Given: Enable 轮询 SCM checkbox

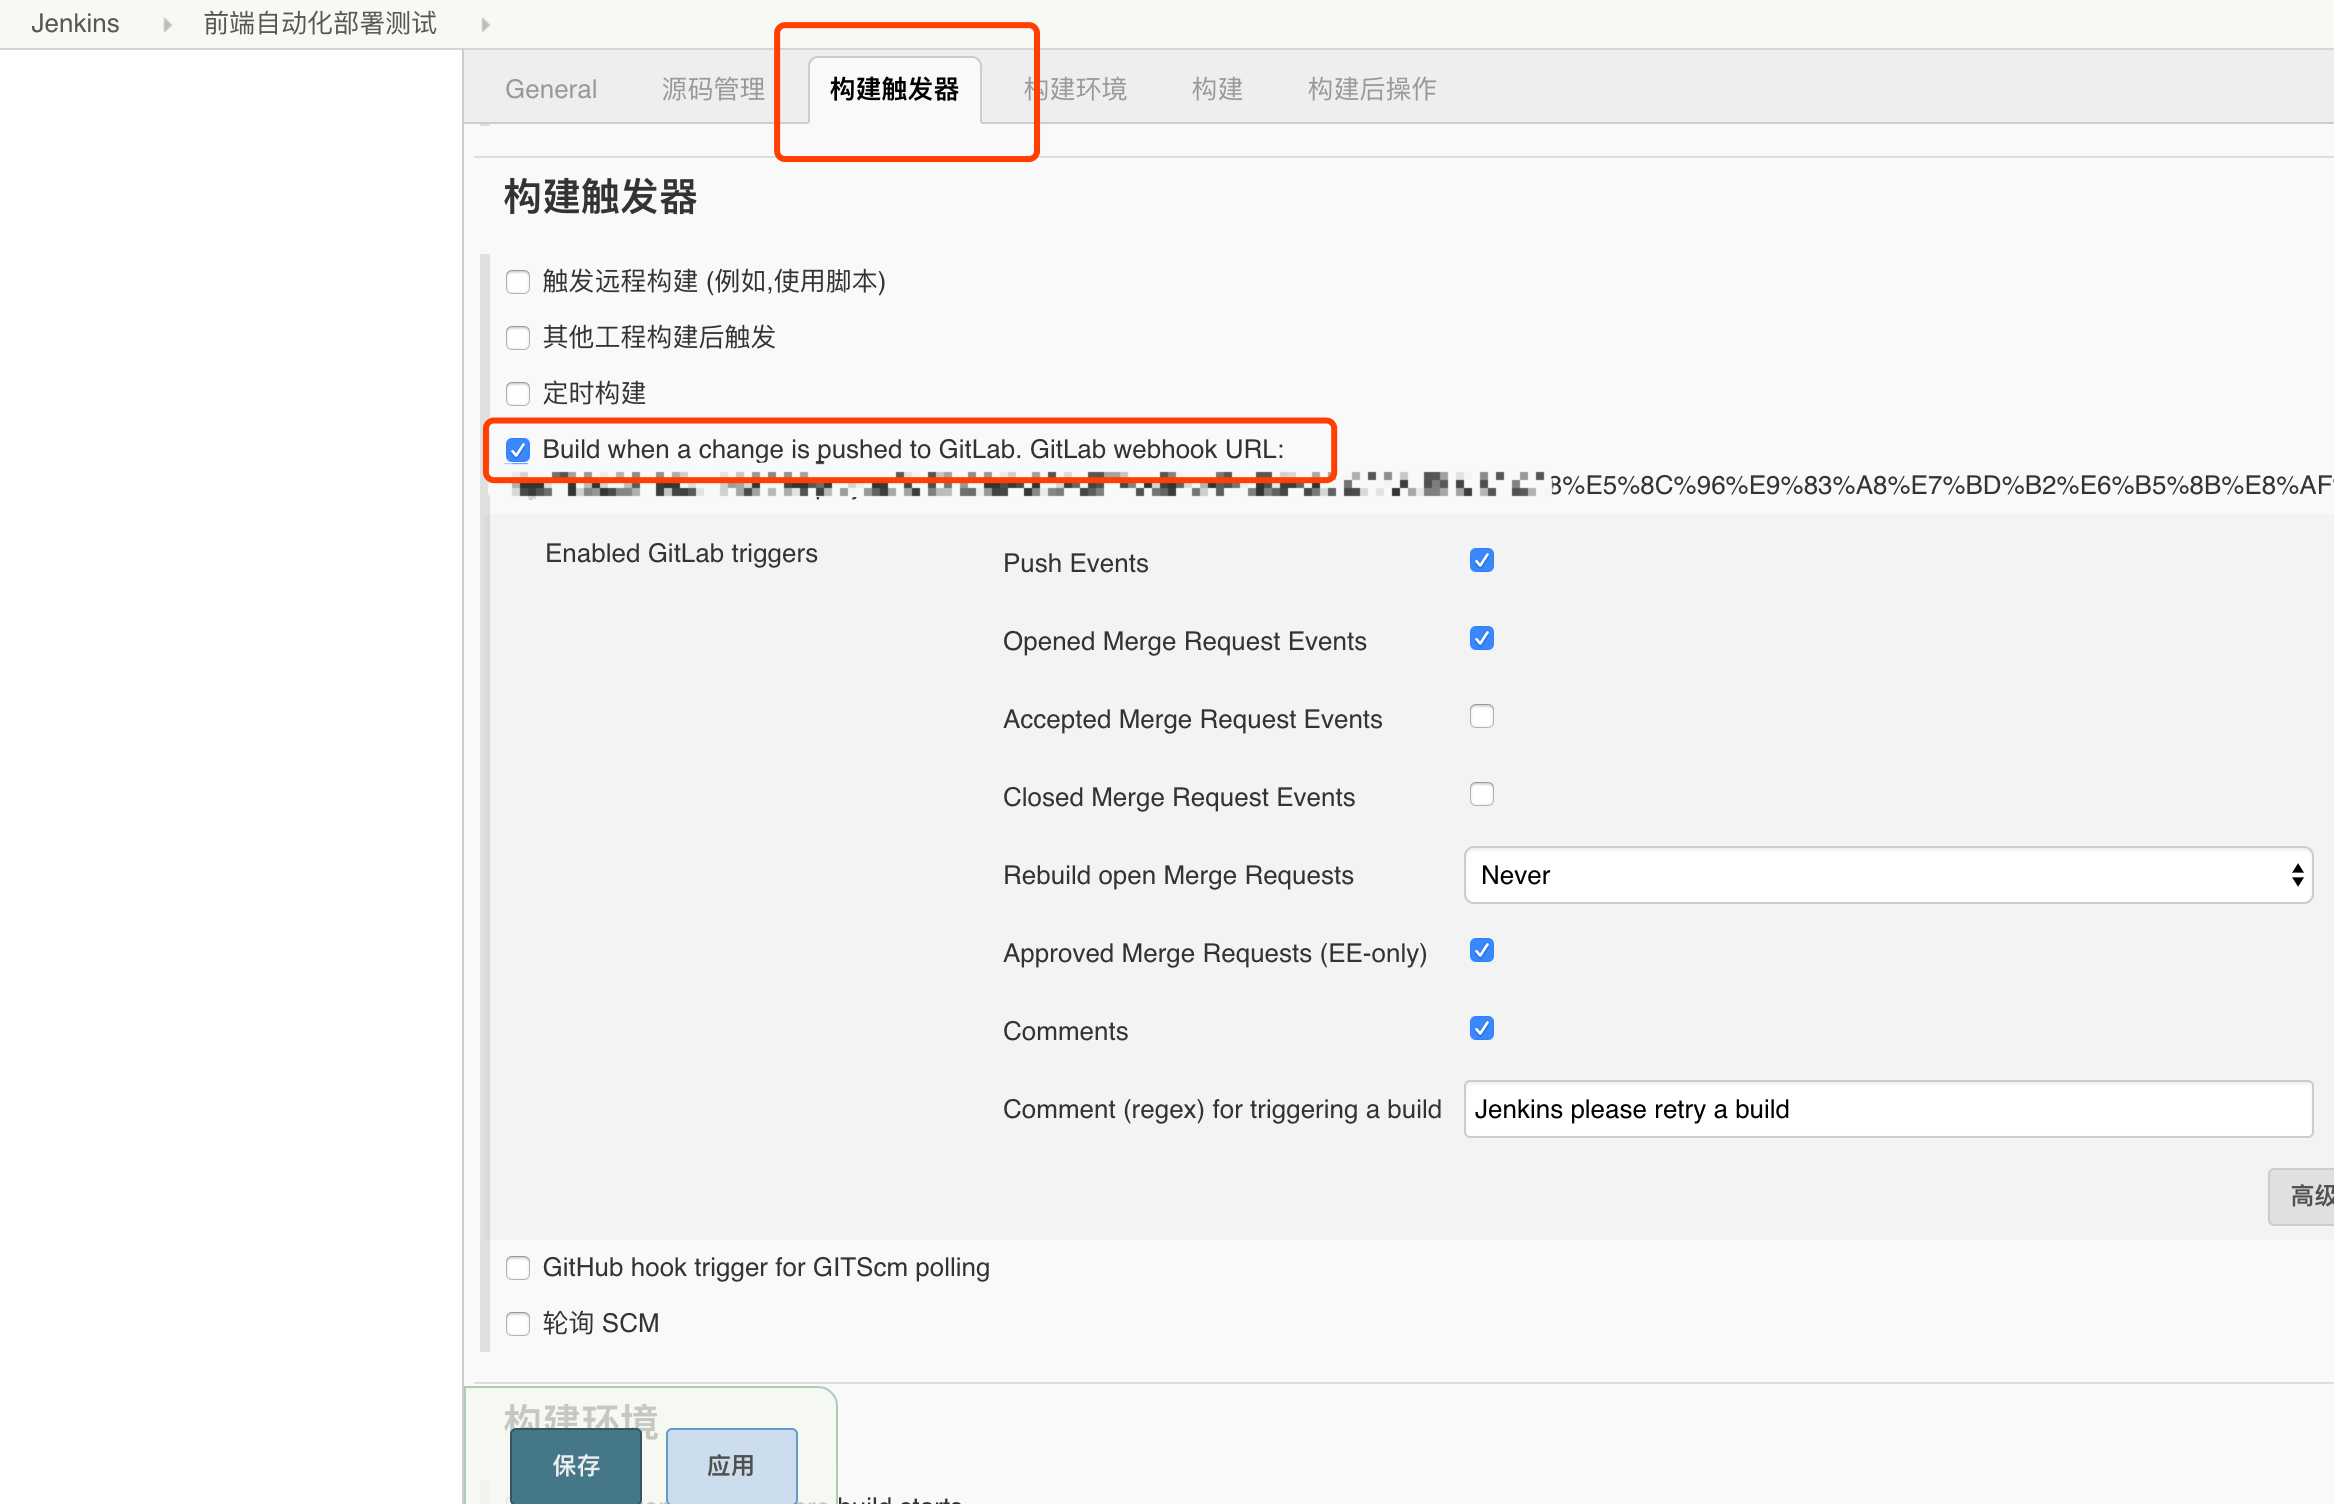Looking at the screenshot, I should 518,1324.
